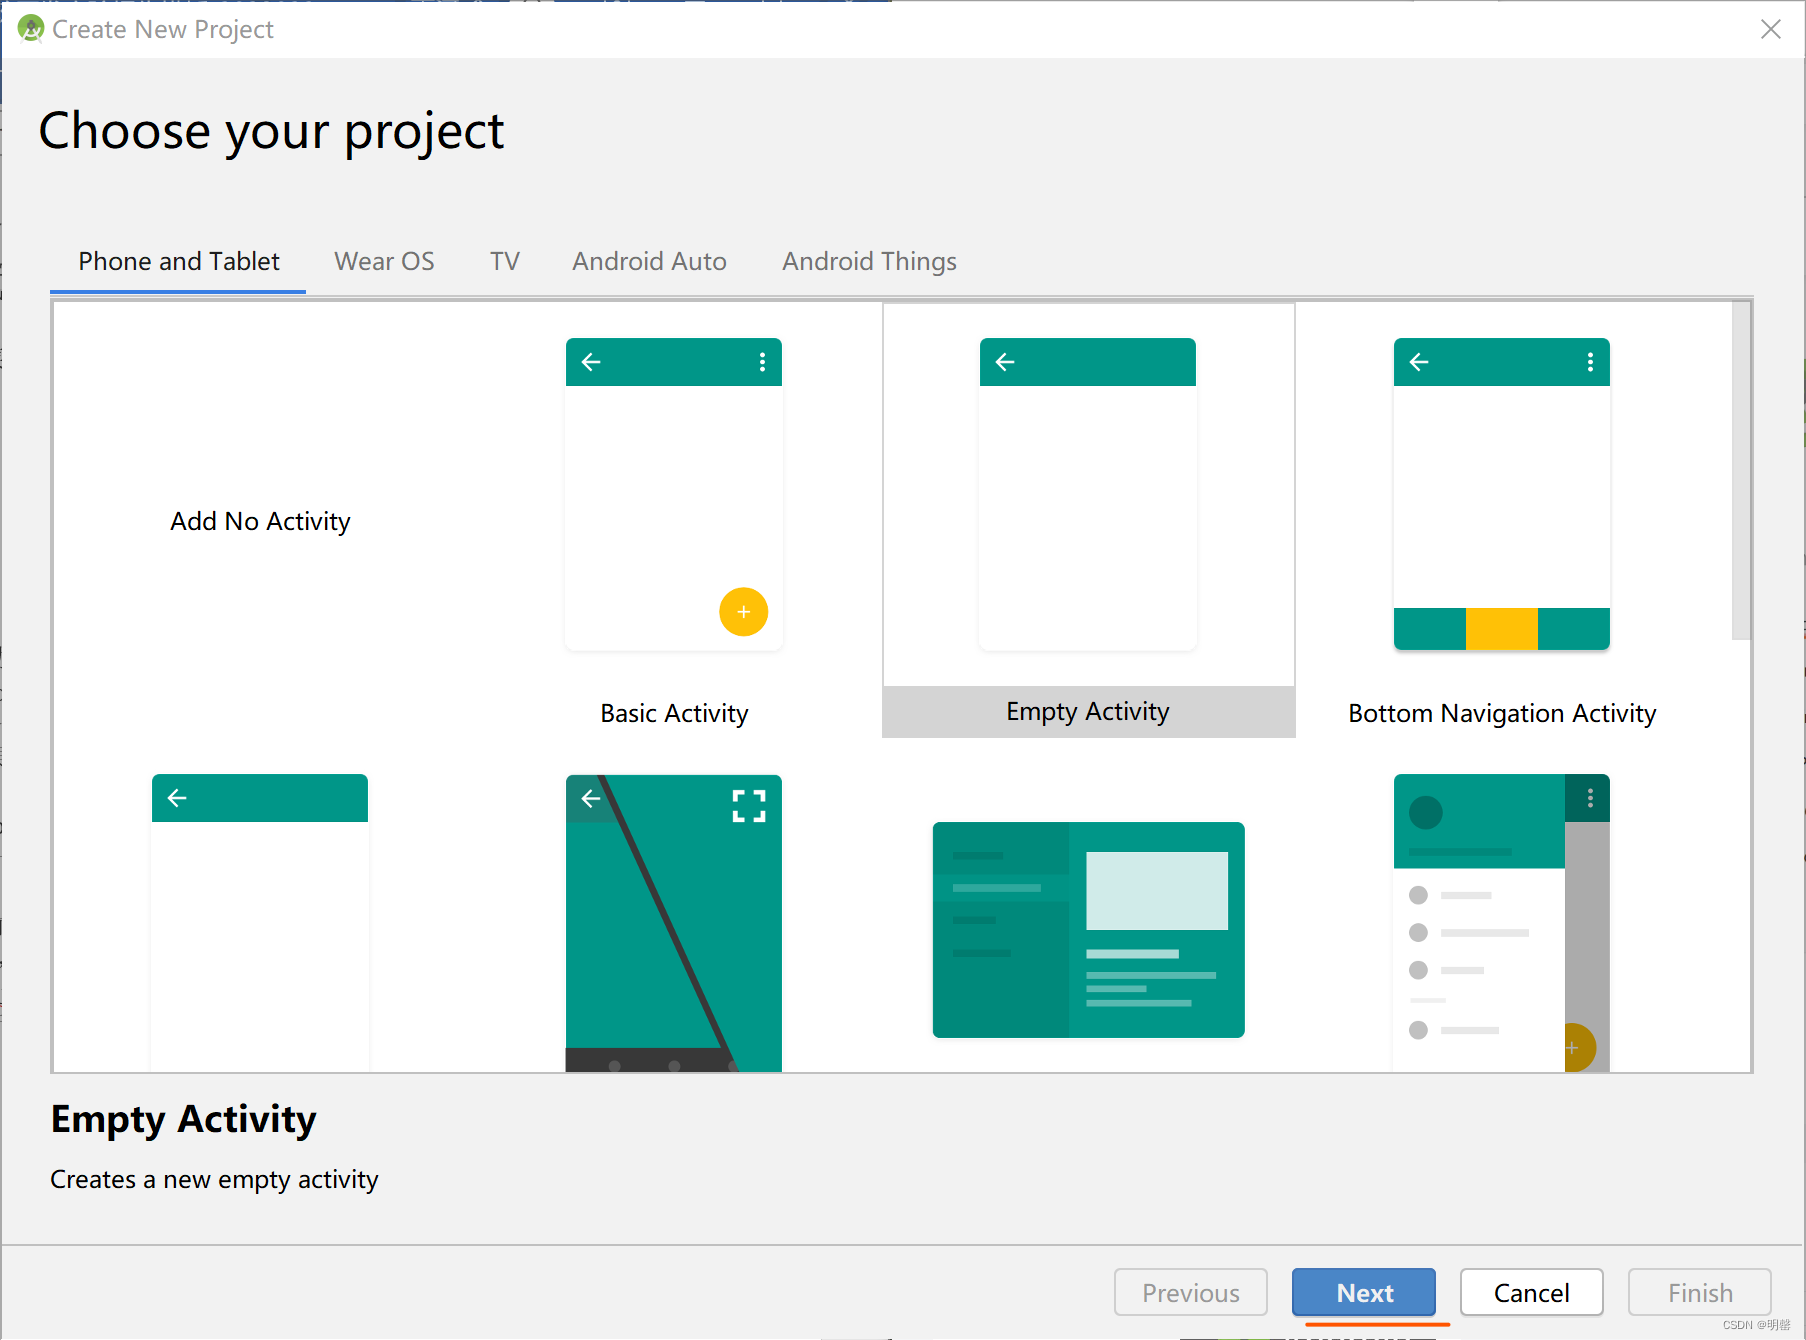This screenshot has width=1806, height=1340.
Task: Click the template list vertical scrollbar
Action: pyautogui.click(x=1742, y=470)
